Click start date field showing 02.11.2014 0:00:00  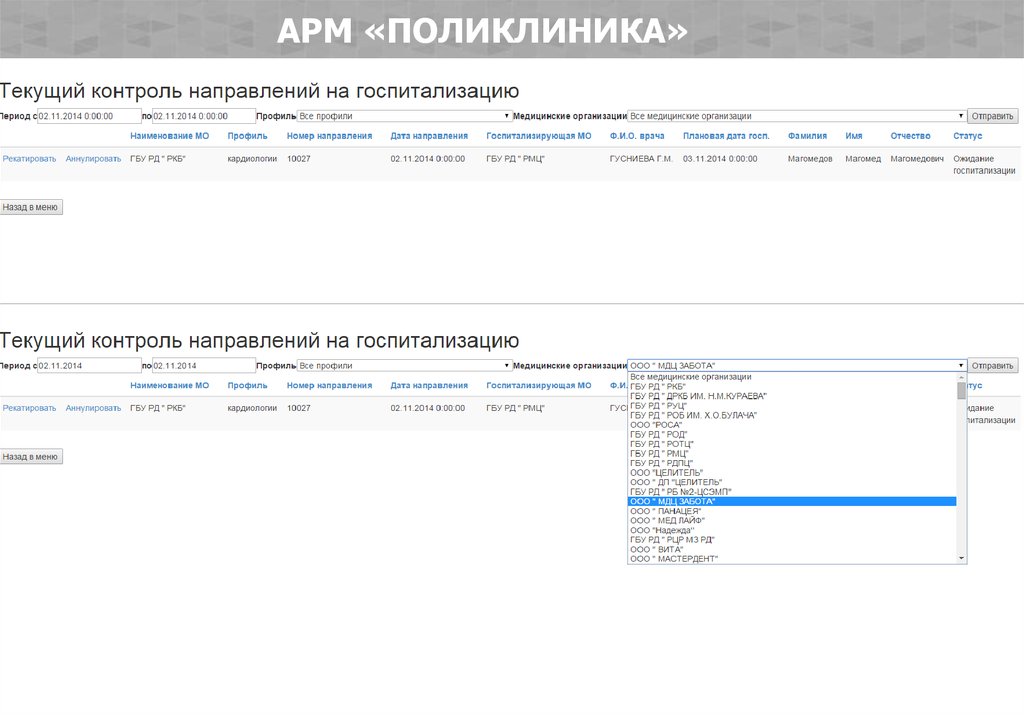(88, 116)
